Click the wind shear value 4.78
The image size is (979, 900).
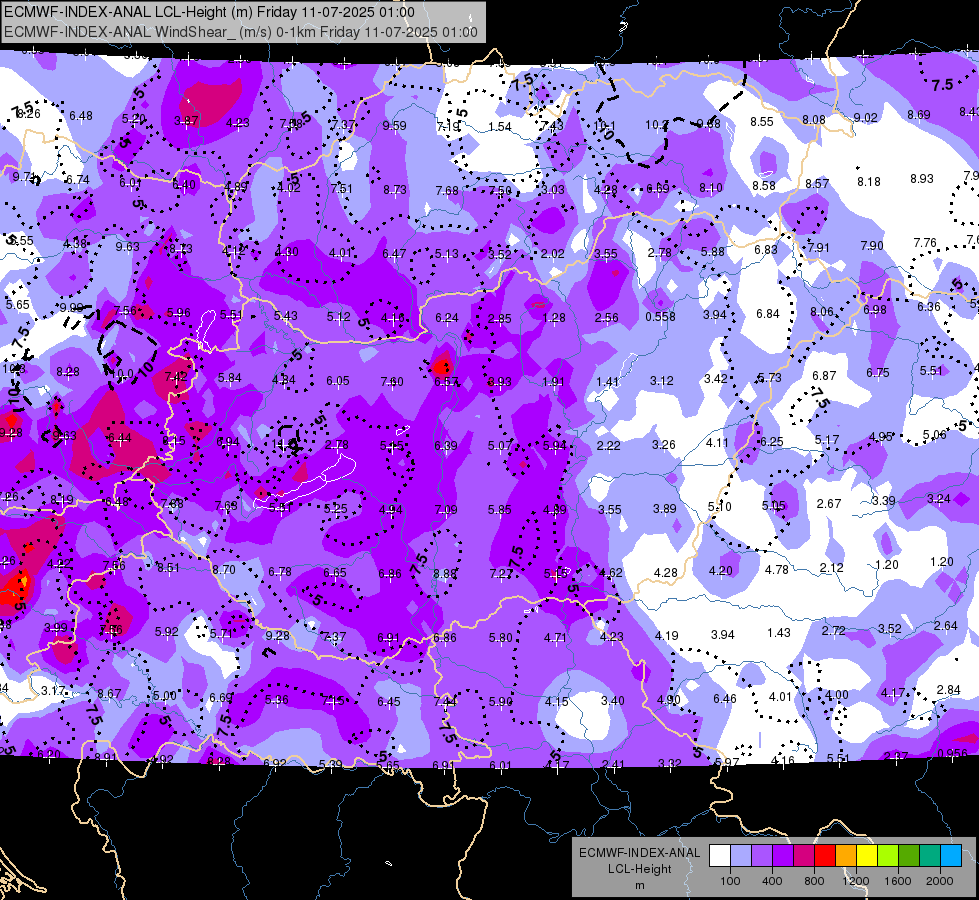[777, 570]
